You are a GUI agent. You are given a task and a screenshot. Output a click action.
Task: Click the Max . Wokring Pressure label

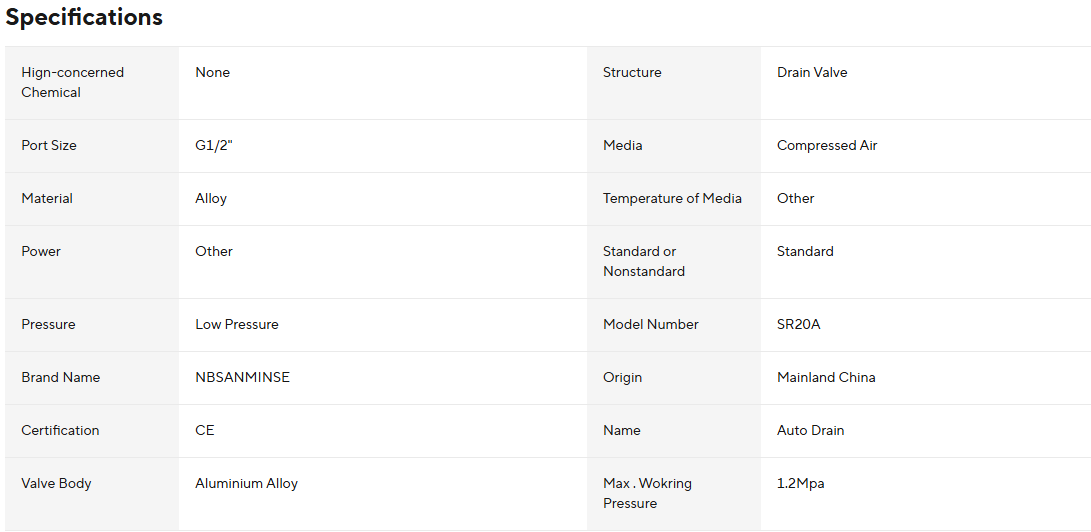(647, 493)
